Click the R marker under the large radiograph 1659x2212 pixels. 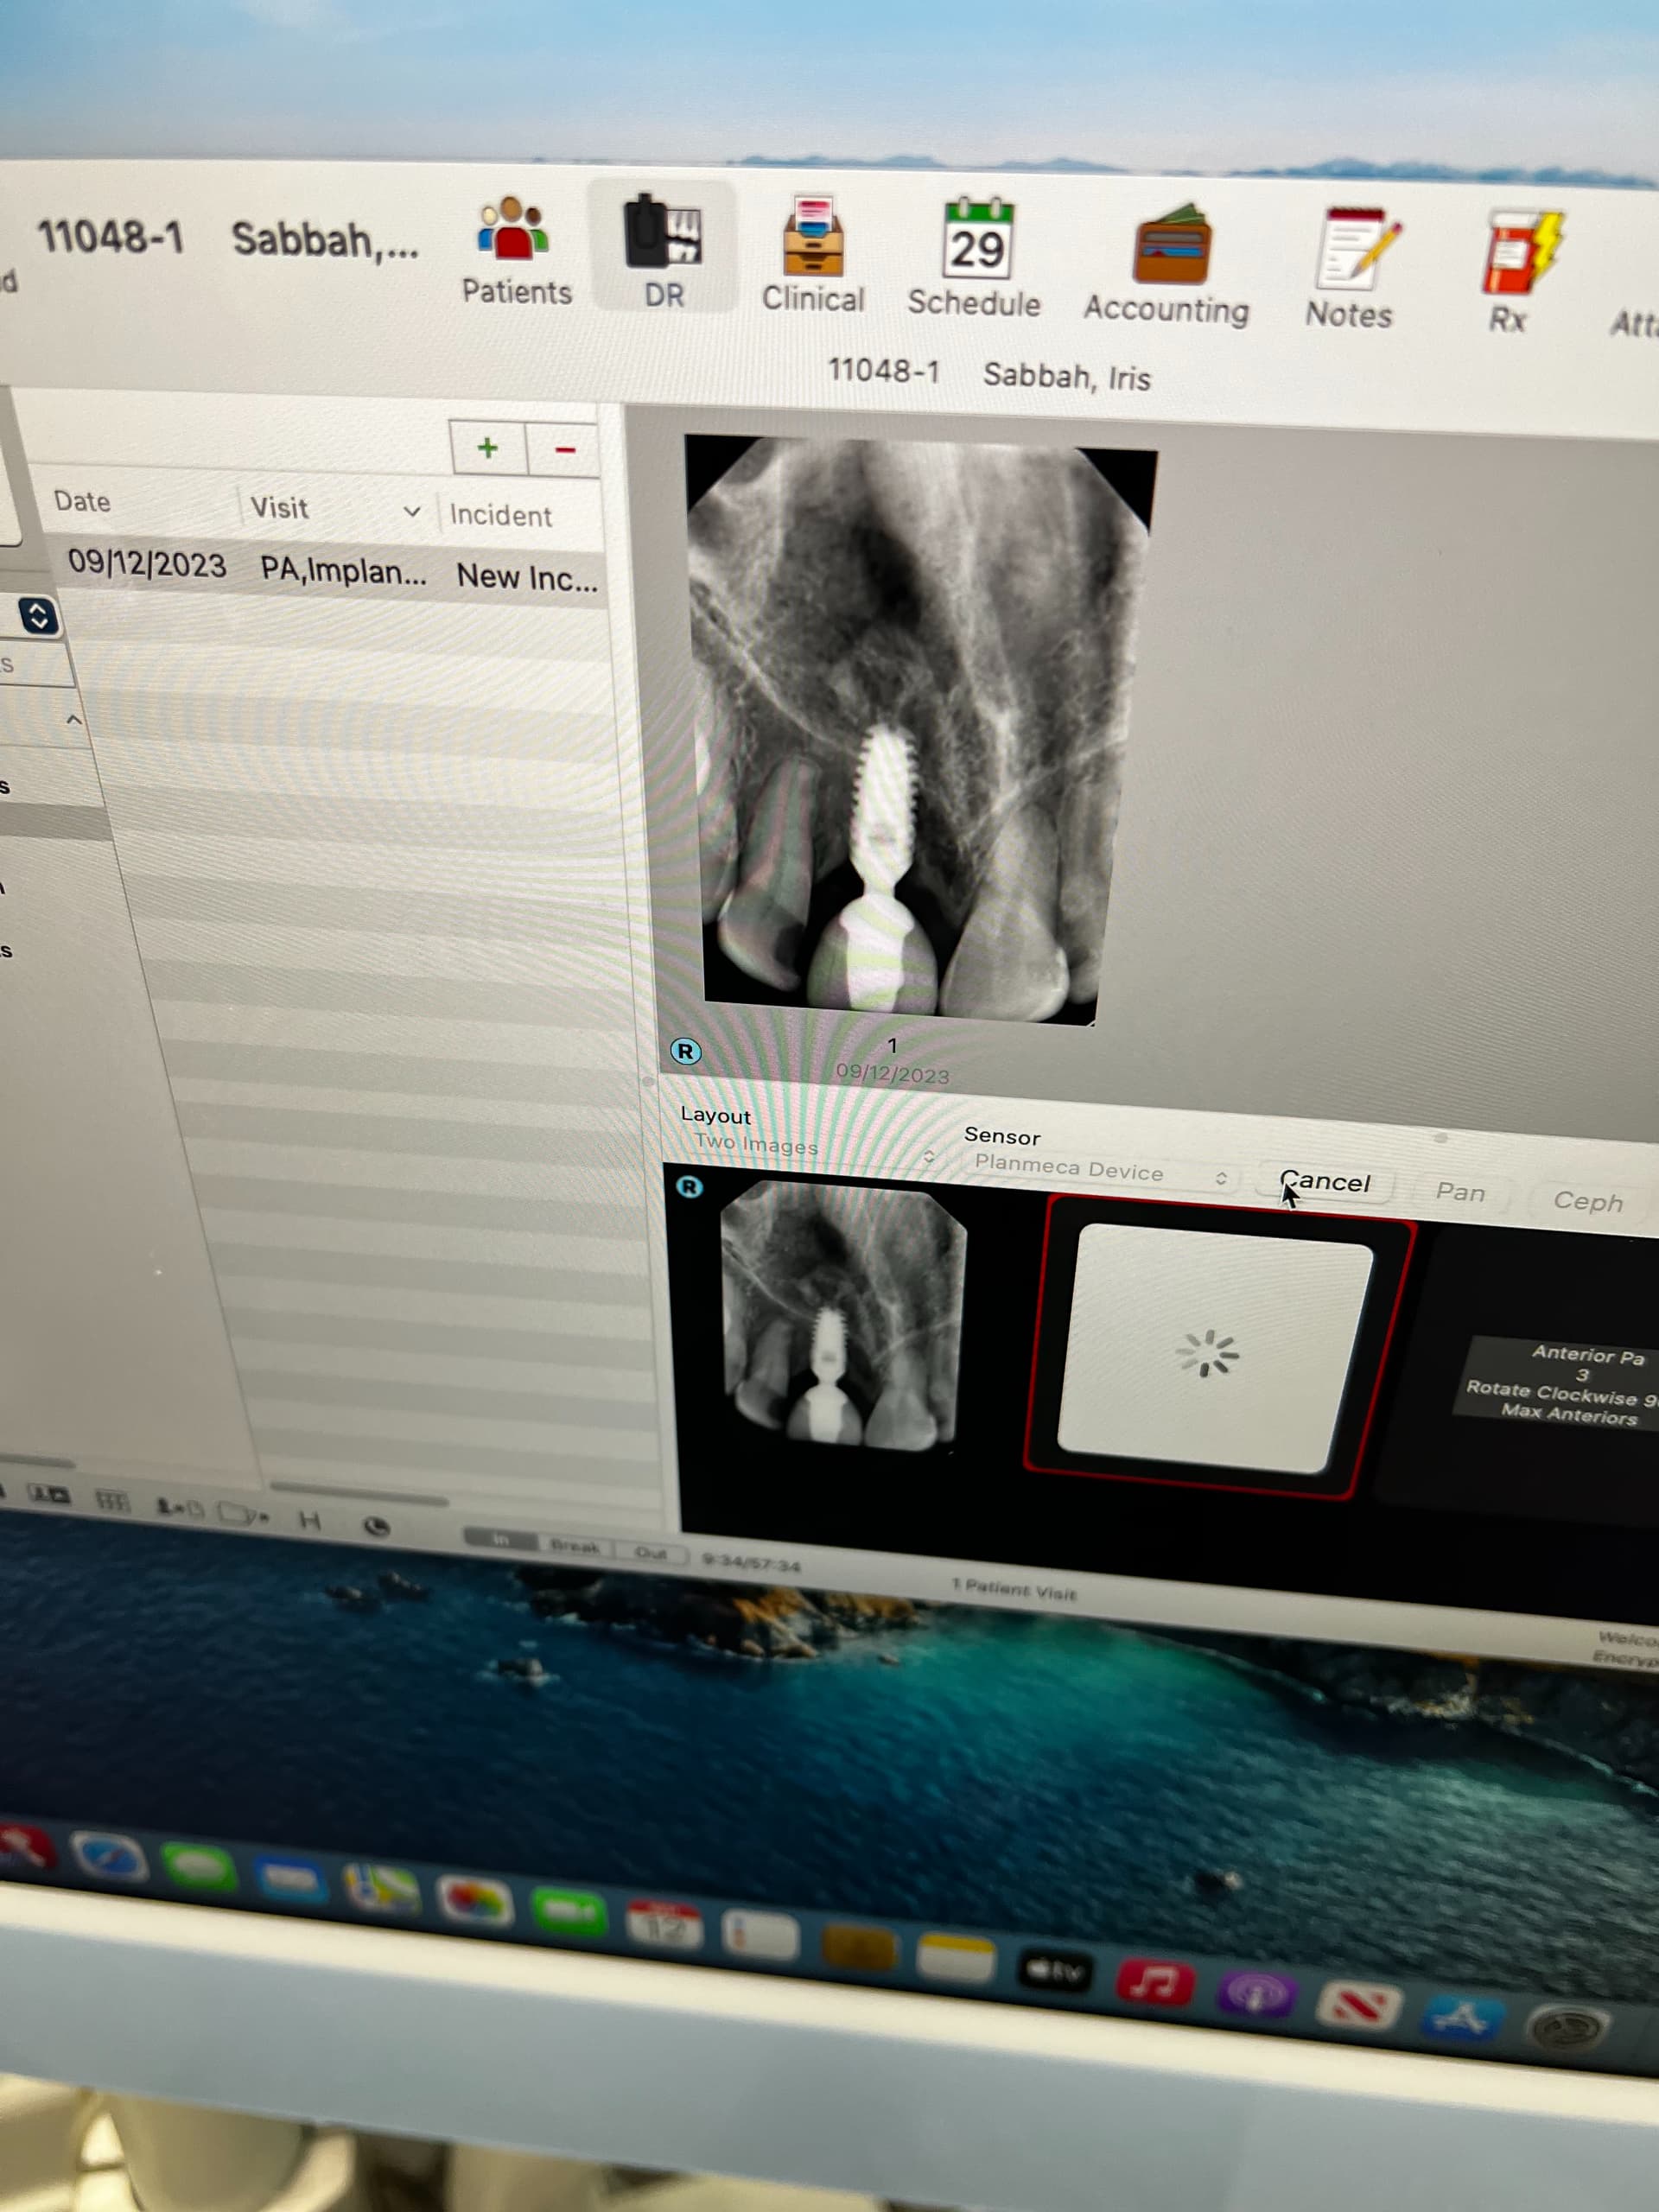coord(685,1051)
